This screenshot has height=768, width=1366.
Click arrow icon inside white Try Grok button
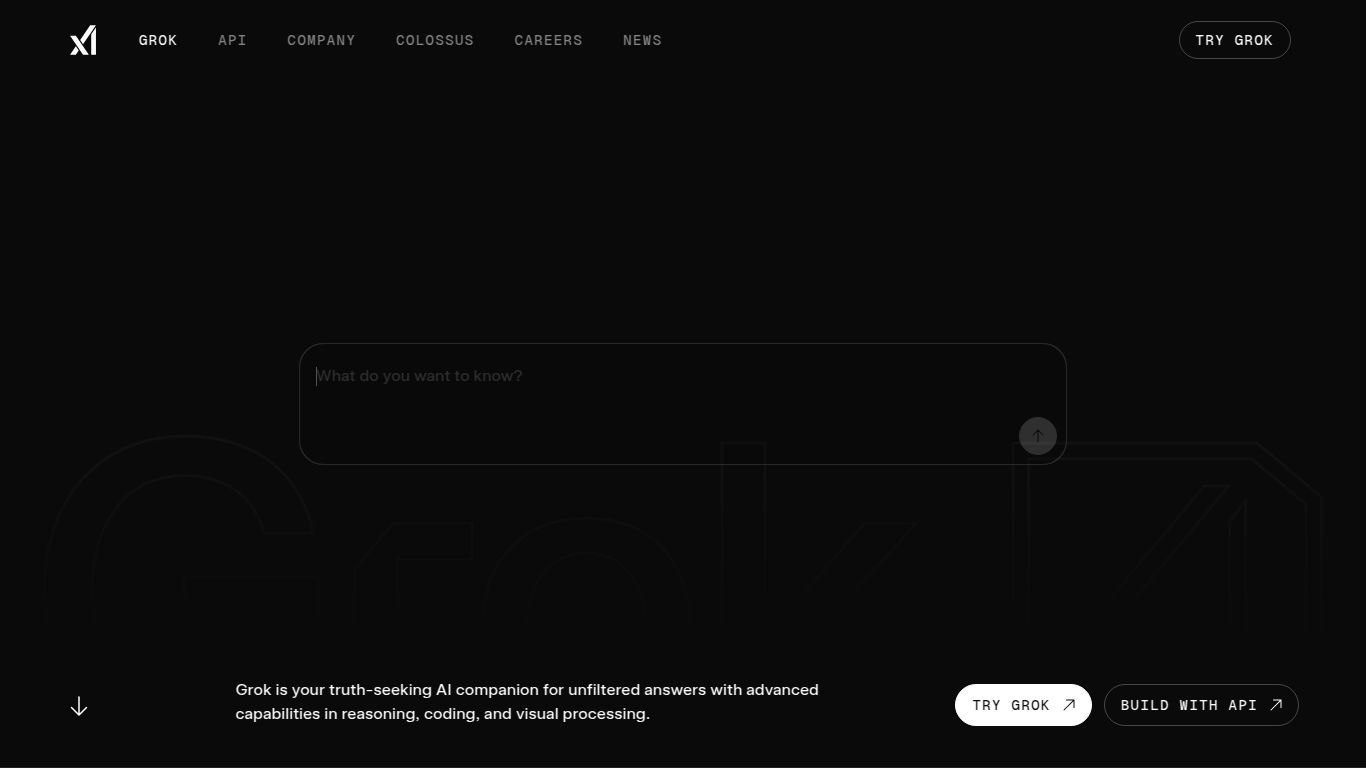(x=1069, y=705)
